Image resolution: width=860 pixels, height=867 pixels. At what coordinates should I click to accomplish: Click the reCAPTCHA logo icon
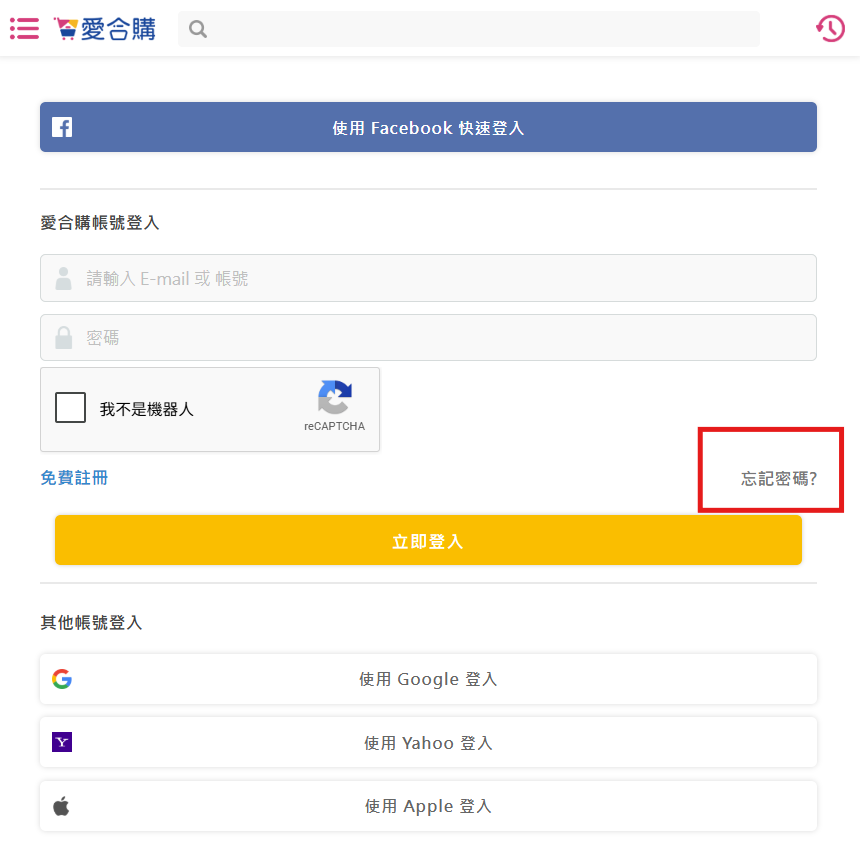[x=335, y=397]
